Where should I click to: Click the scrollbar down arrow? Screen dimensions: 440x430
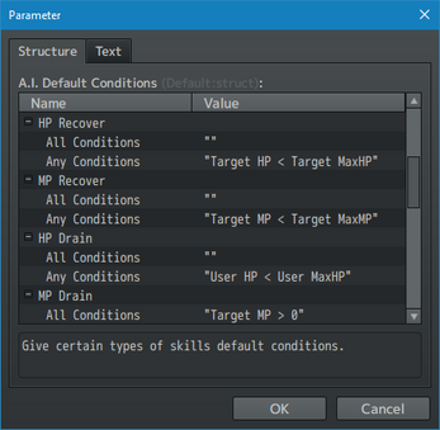414,316
